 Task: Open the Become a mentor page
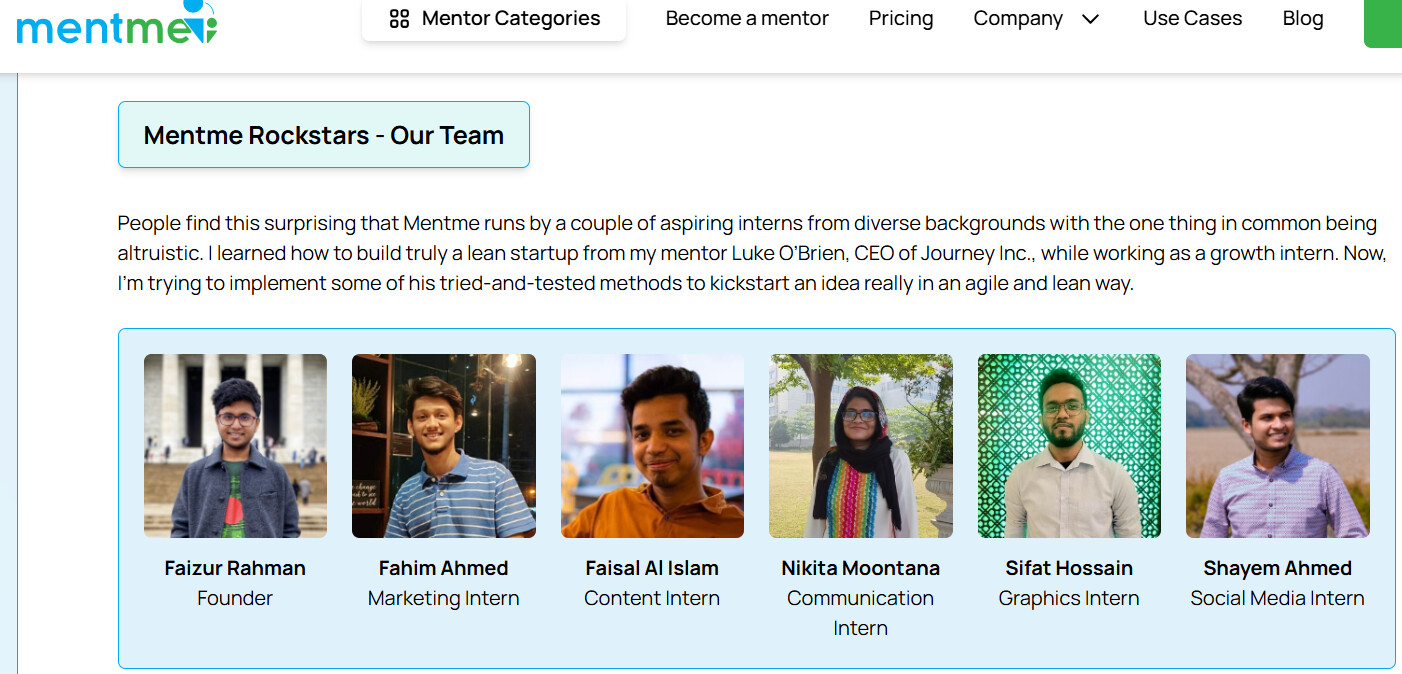[747, 19]
